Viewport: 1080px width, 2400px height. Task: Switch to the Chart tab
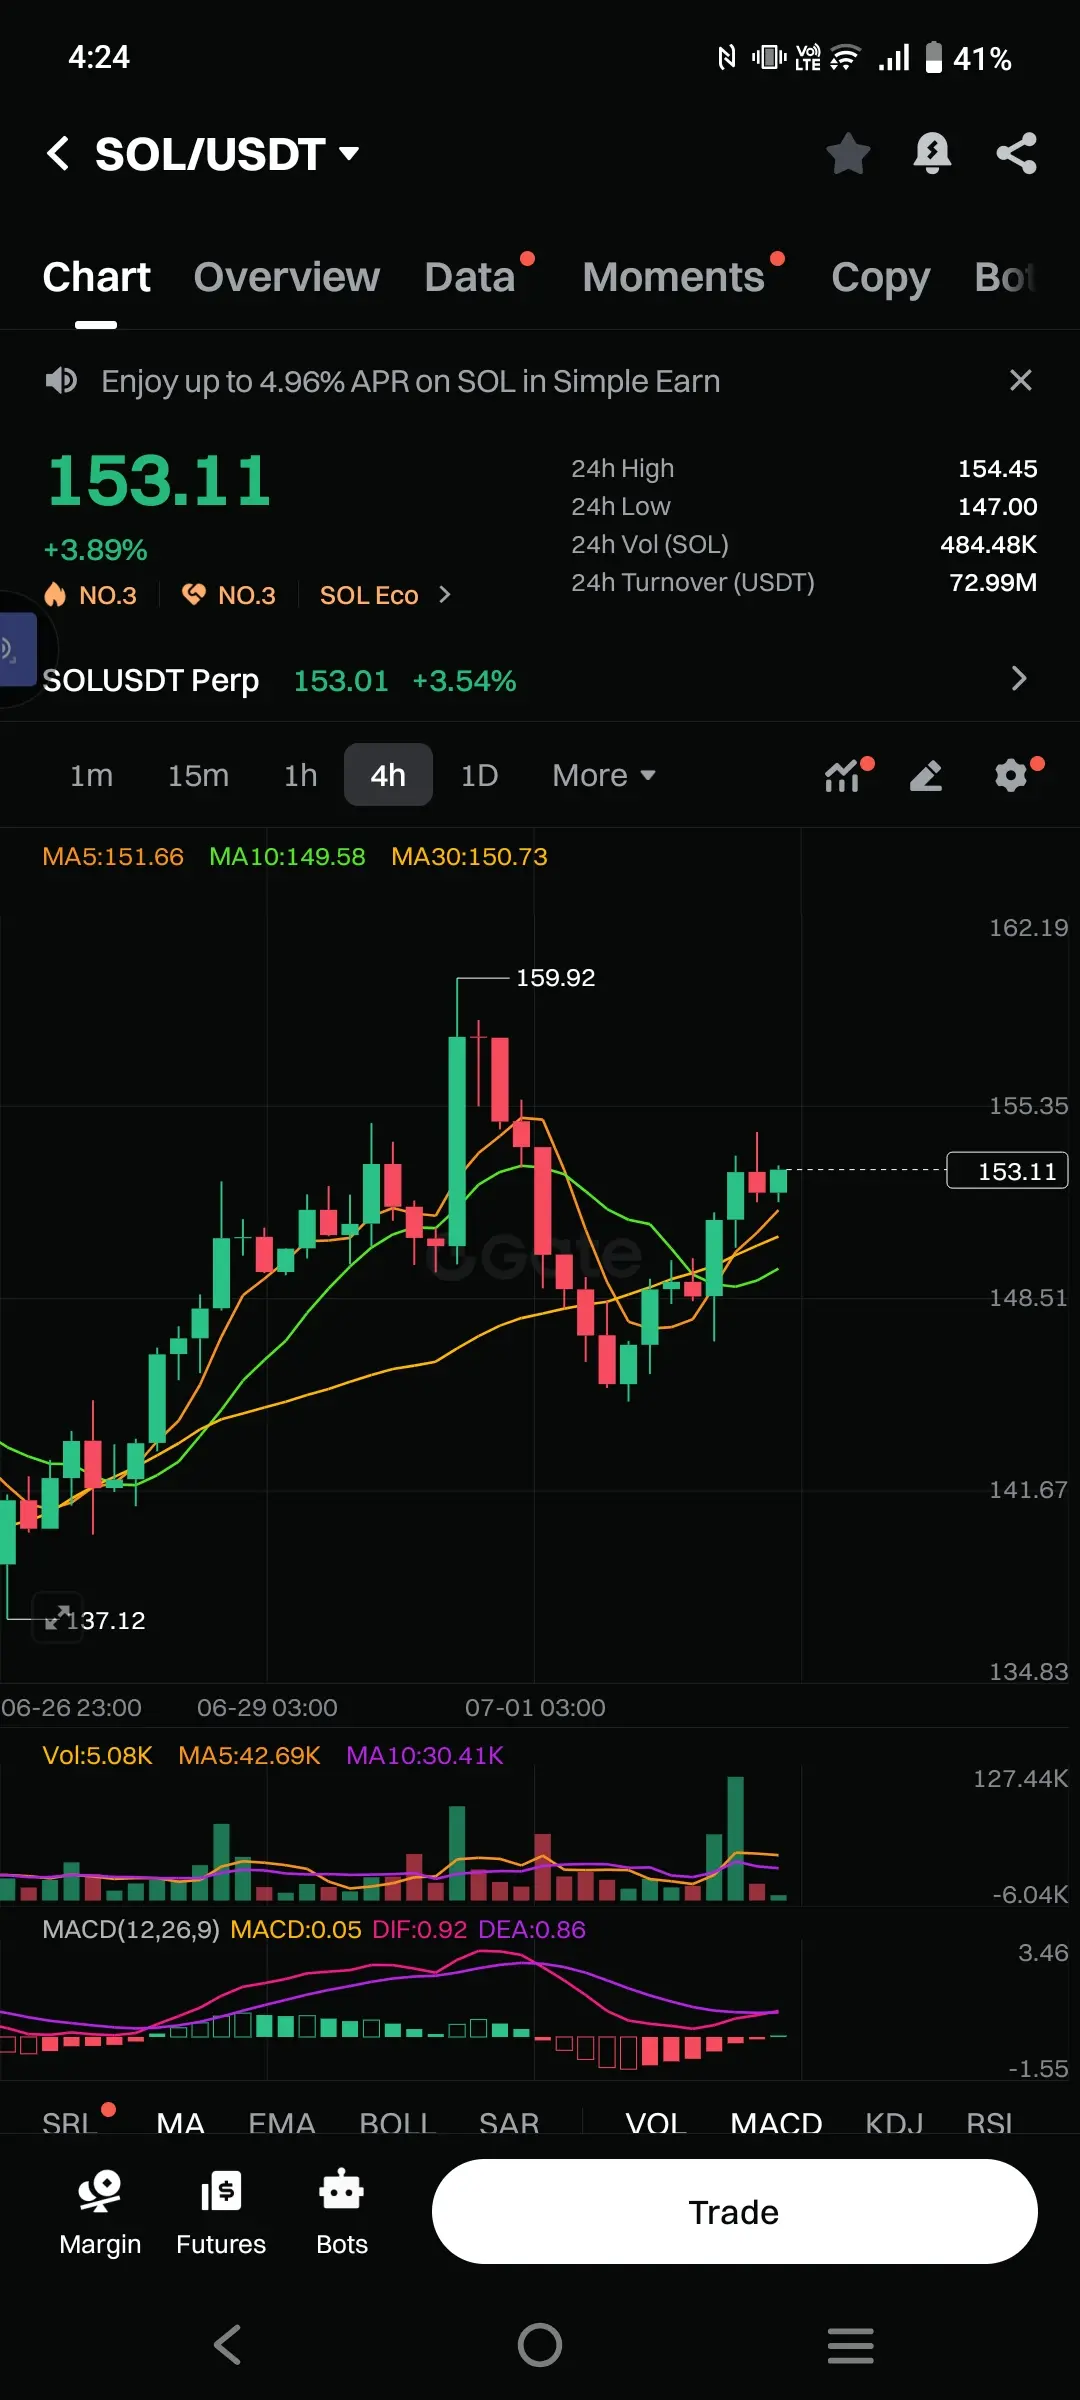point(96,277)
